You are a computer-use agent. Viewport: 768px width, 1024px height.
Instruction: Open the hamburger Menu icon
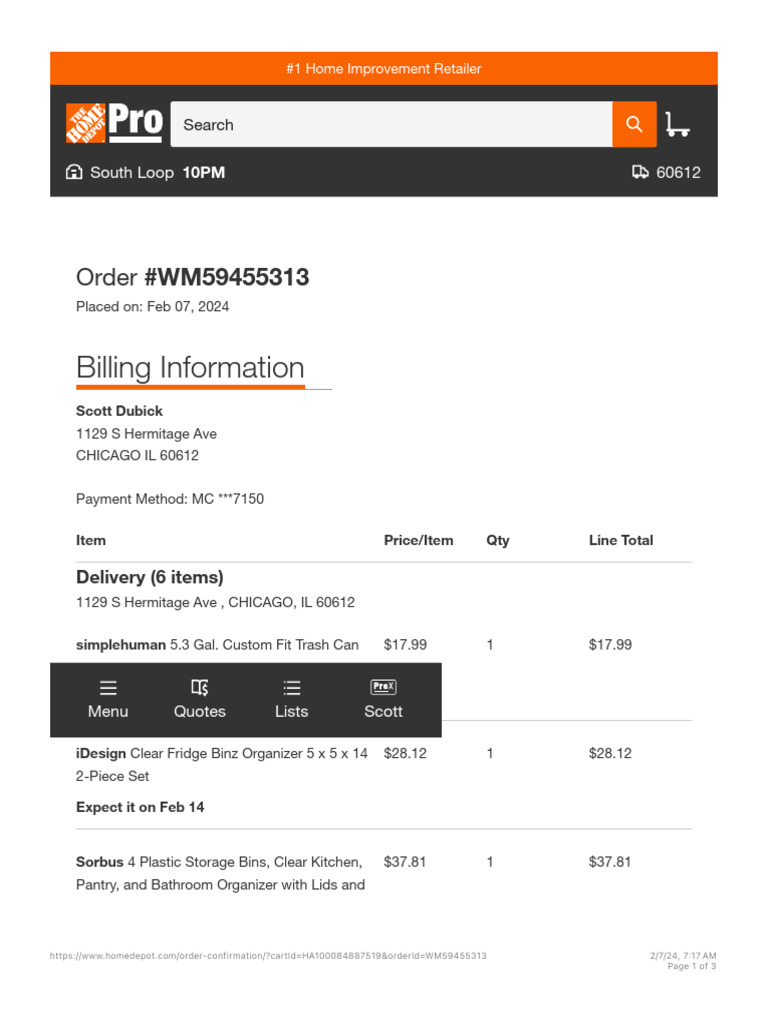tap(108, 687)
